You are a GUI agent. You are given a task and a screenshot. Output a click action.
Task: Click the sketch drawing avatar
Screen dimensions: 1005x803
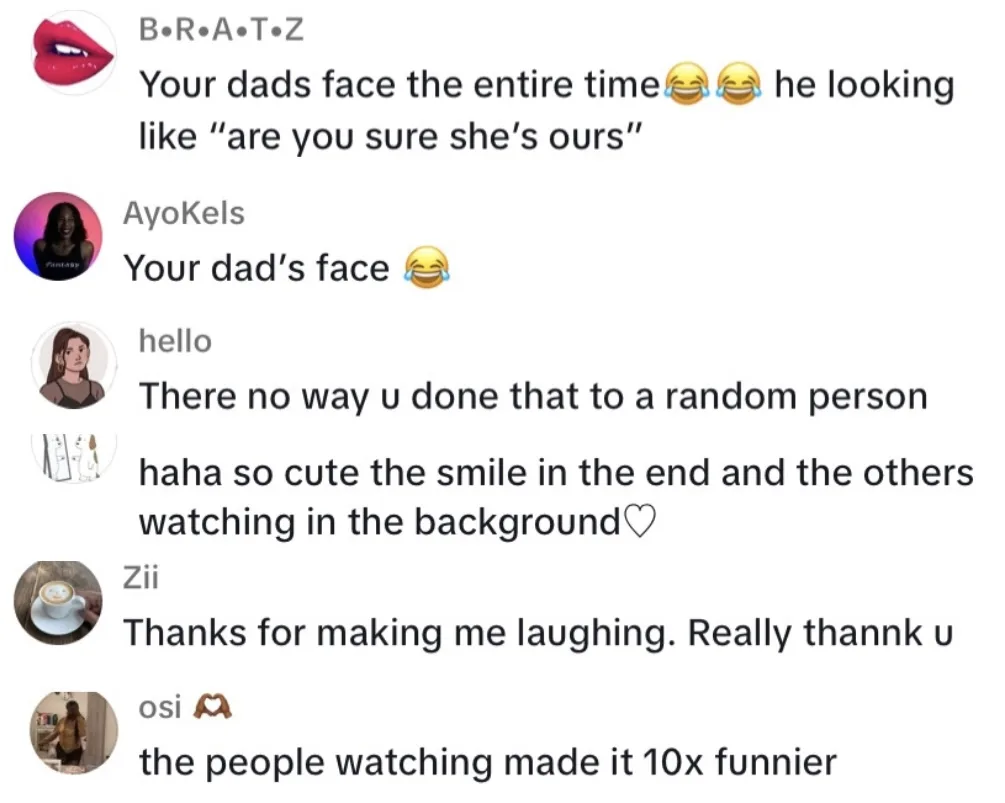point(75,455)
